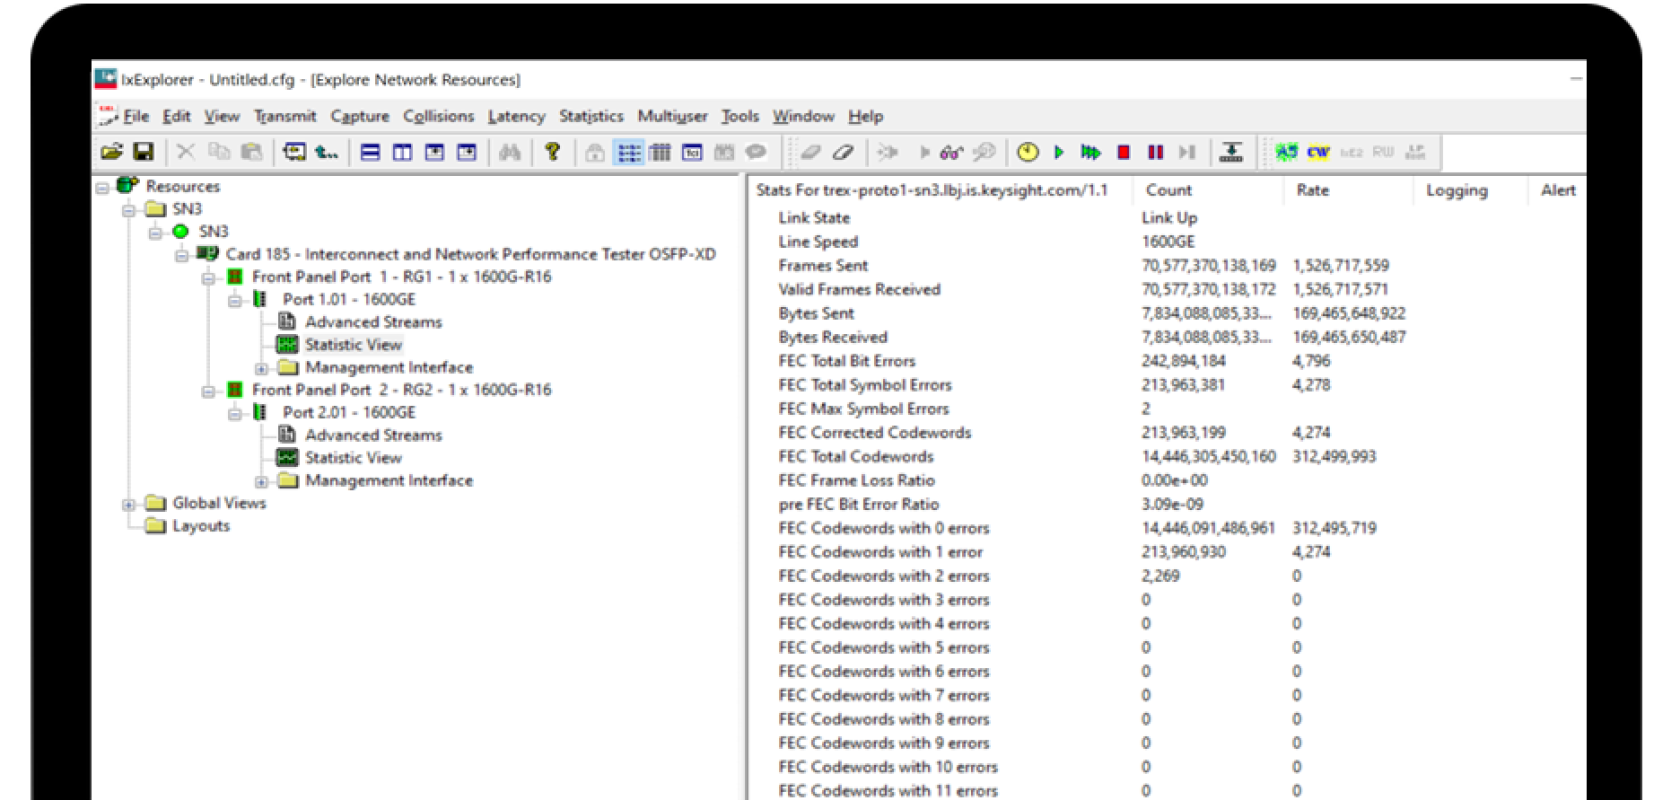Select the Frames Sent statistic row
Viewport: 1680px width, 800px height.
point(1165,265)
